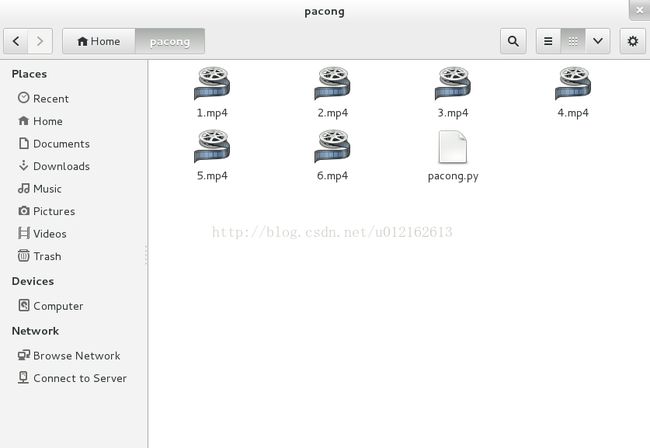The width and height of the screenshot is (650, 448).
Task: Click the Browse Network icon
Action: click(24, 355)
